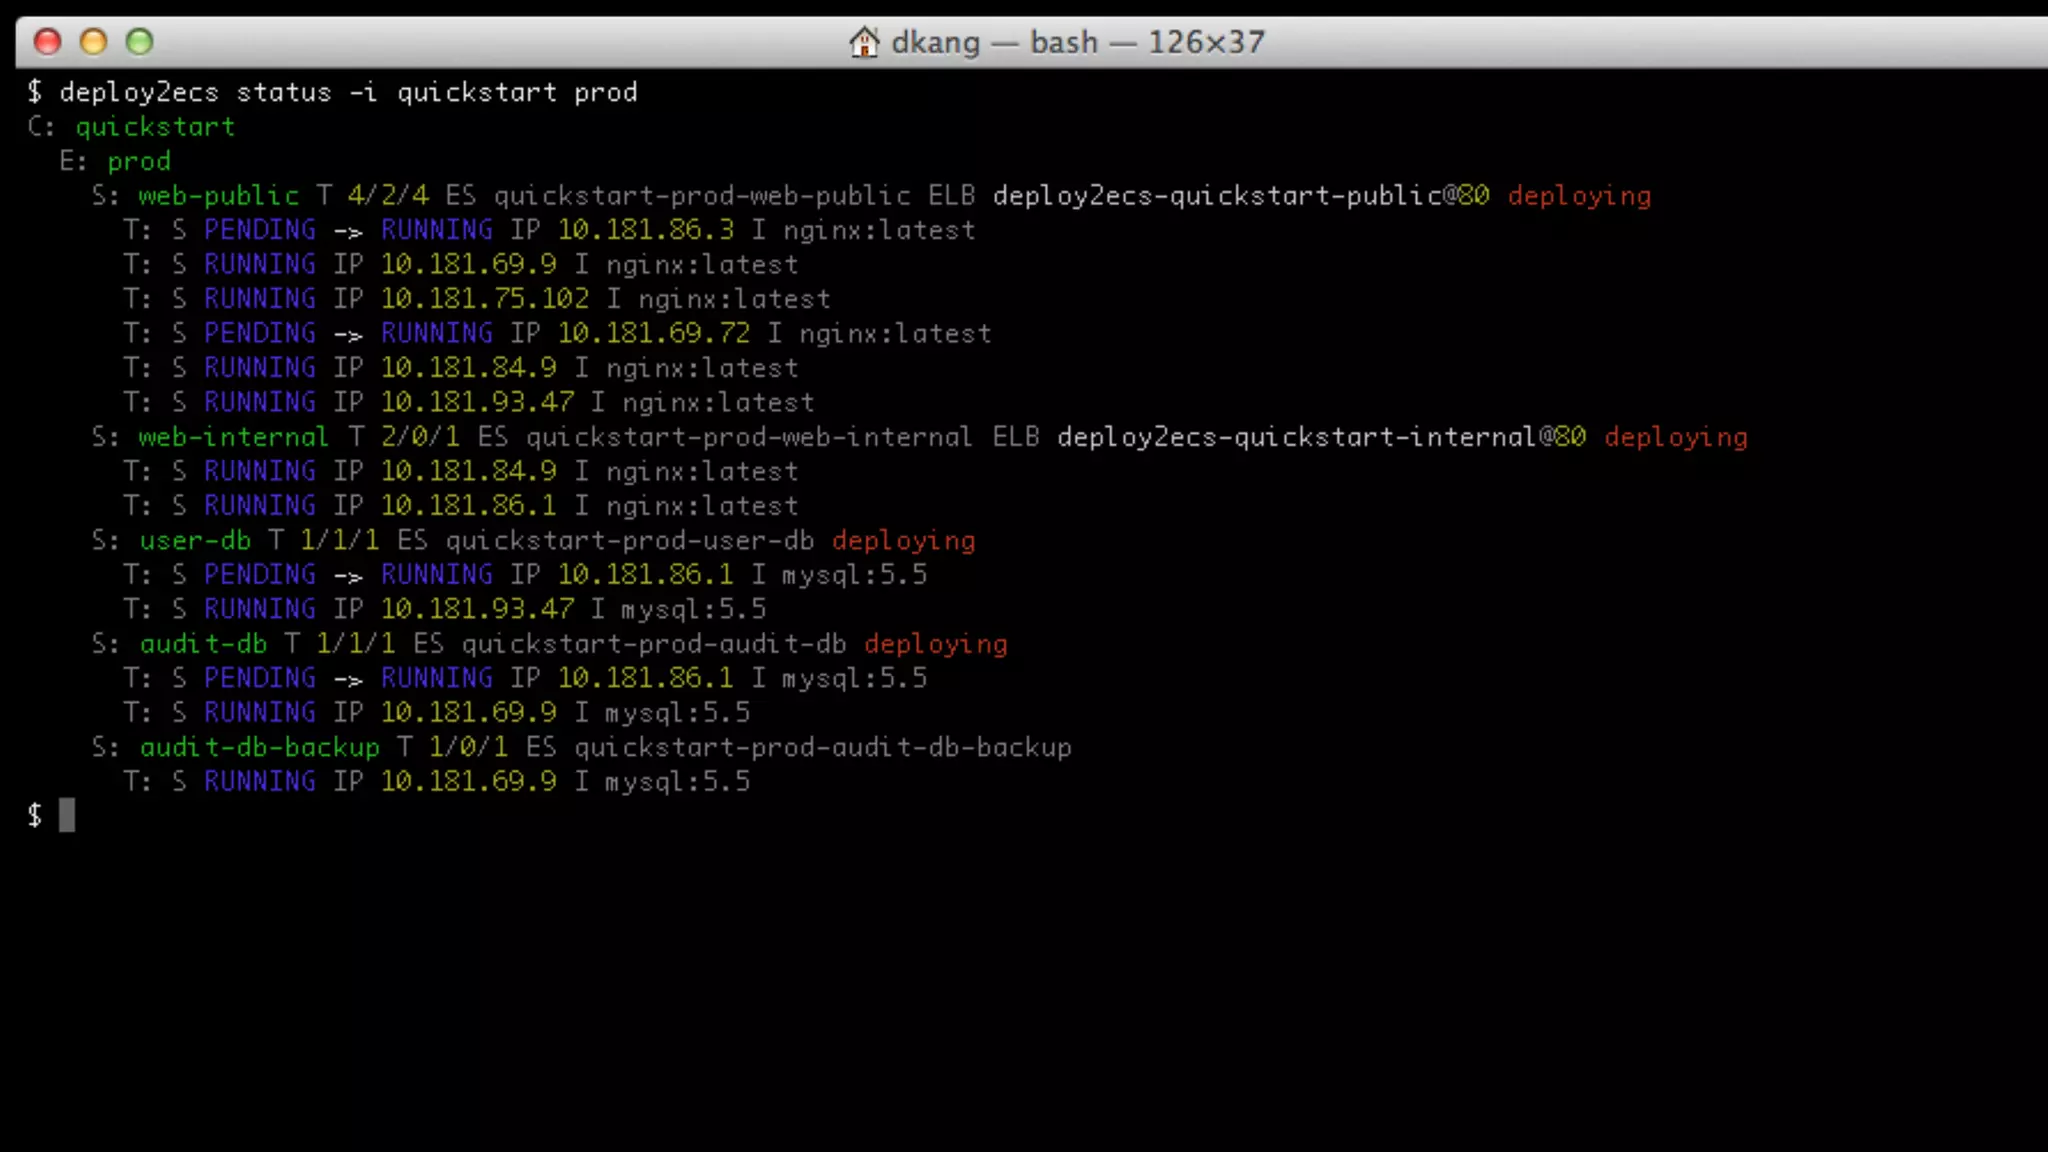
Task: Click the 'web-public' service name
Action: (x=218, y=196)
